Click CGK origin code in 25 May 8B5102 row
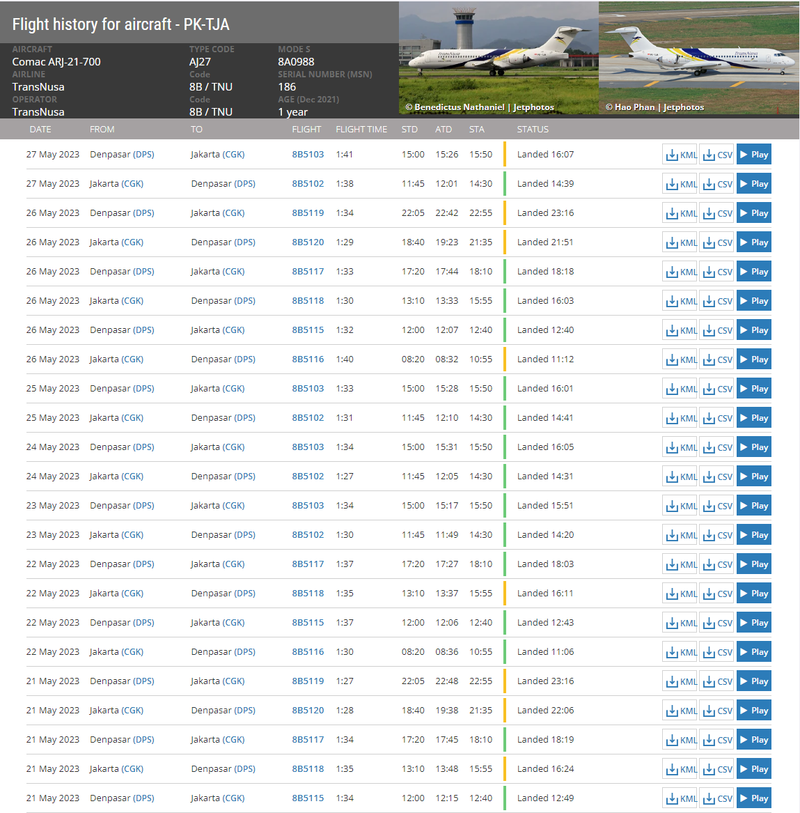This screenshot has width=800, height=813. coord(132,418)
